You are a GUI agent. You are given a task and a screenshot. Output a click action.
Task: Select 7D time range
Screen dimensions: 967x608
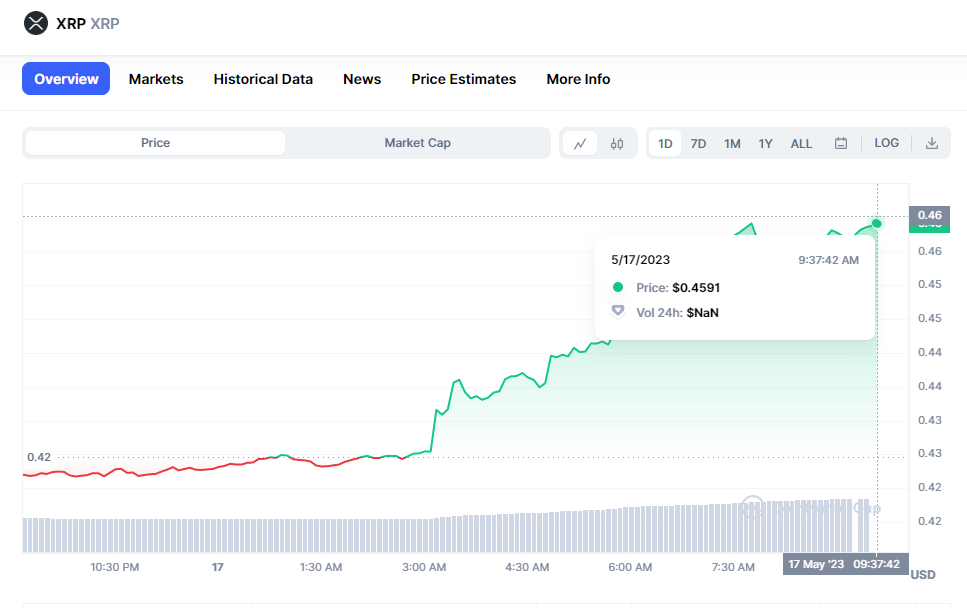click(x=698, y=144)
